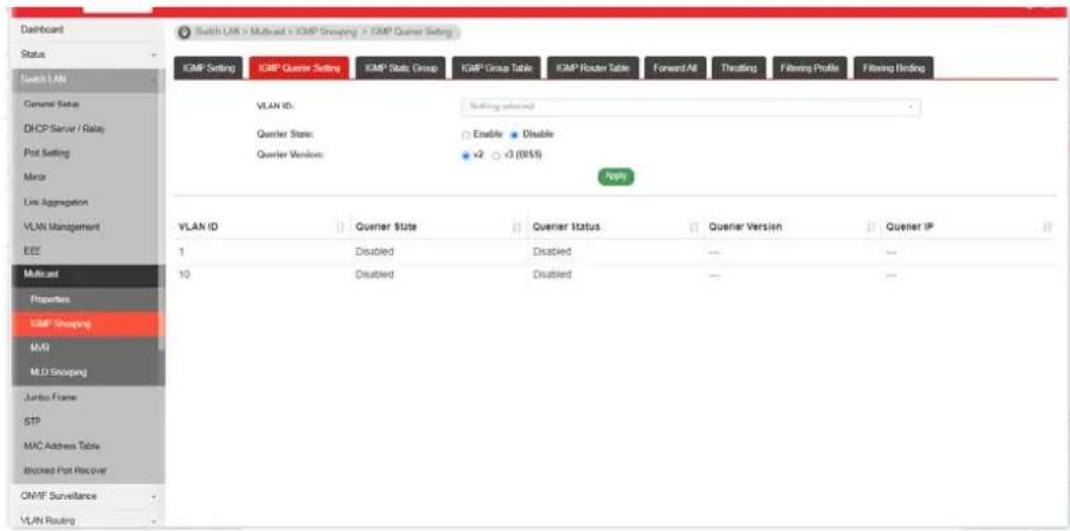Open Filtering Profile tab
The image size is (1070, 531).
(809, 68)
